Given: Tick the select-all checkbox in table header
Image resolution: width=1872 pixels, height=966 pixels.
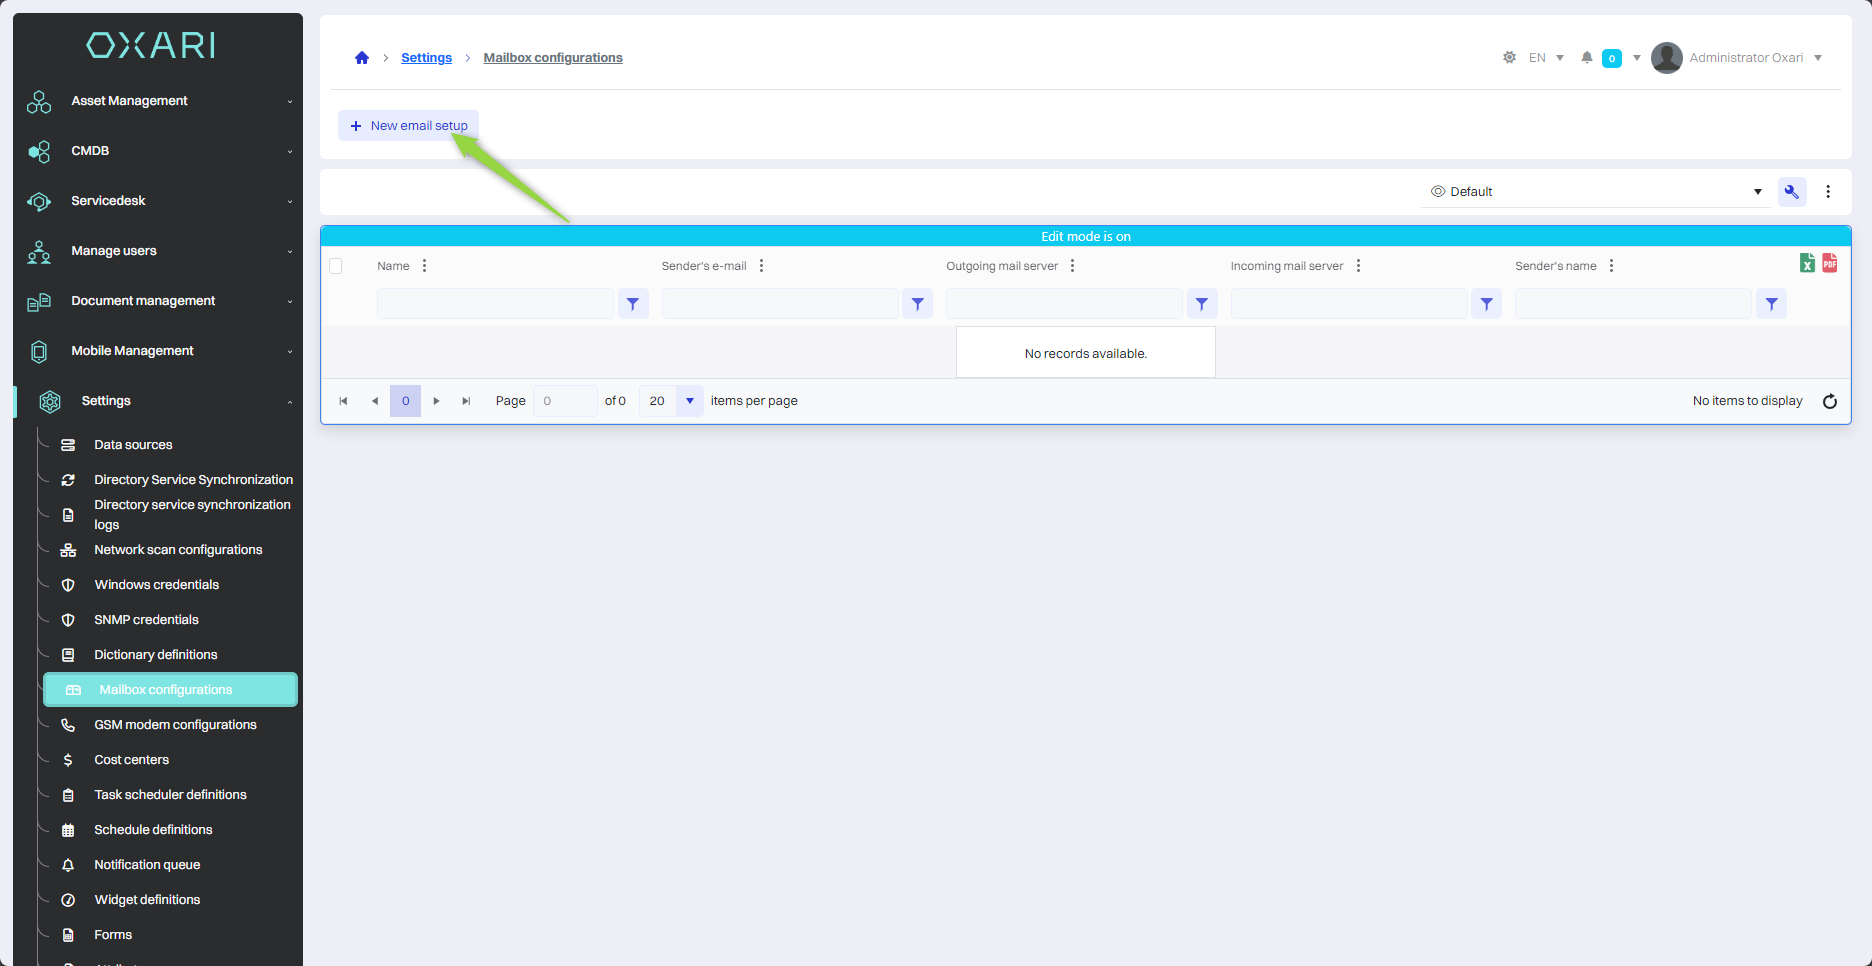Looking at the screenshot, I should click(x=336, y=266).
